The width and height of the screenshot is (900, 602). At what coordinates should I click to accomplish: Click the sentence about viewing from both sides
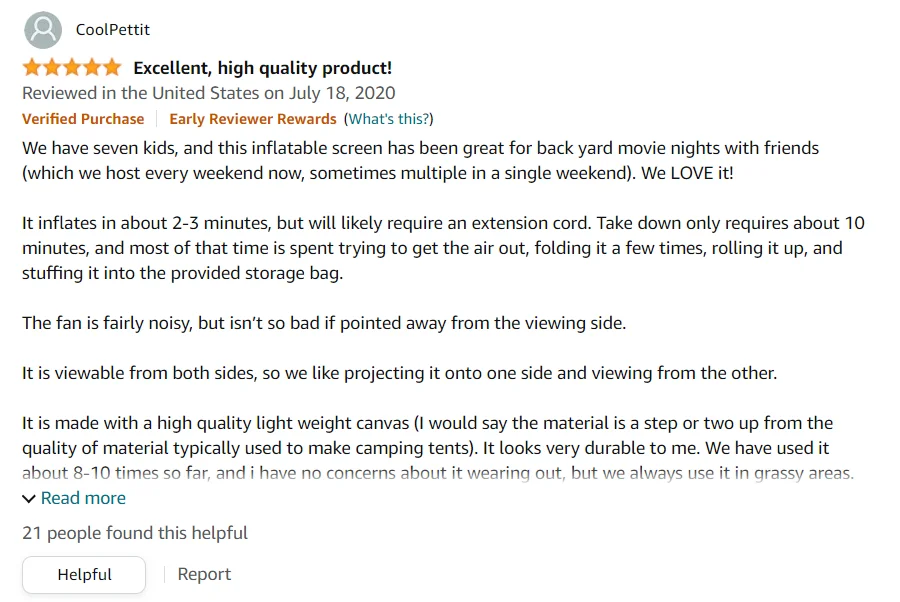[399, 373]
